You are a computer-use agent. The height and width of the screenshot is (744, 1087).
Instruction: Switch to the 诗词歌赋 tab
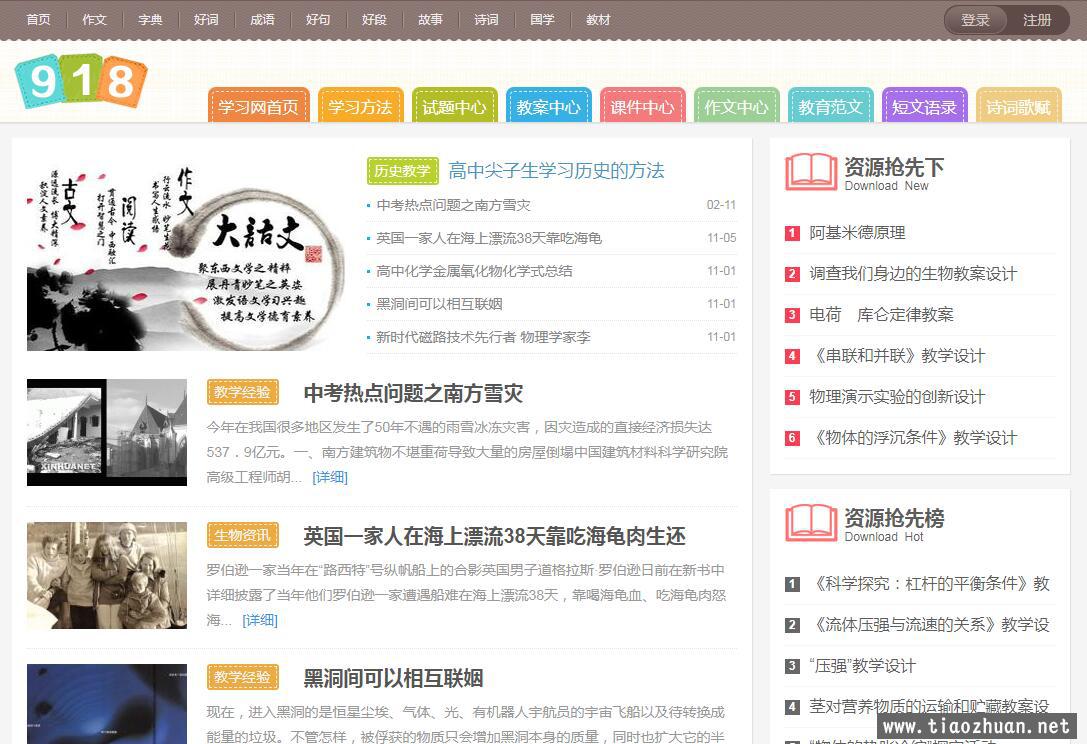click(x=1018, y=106)
